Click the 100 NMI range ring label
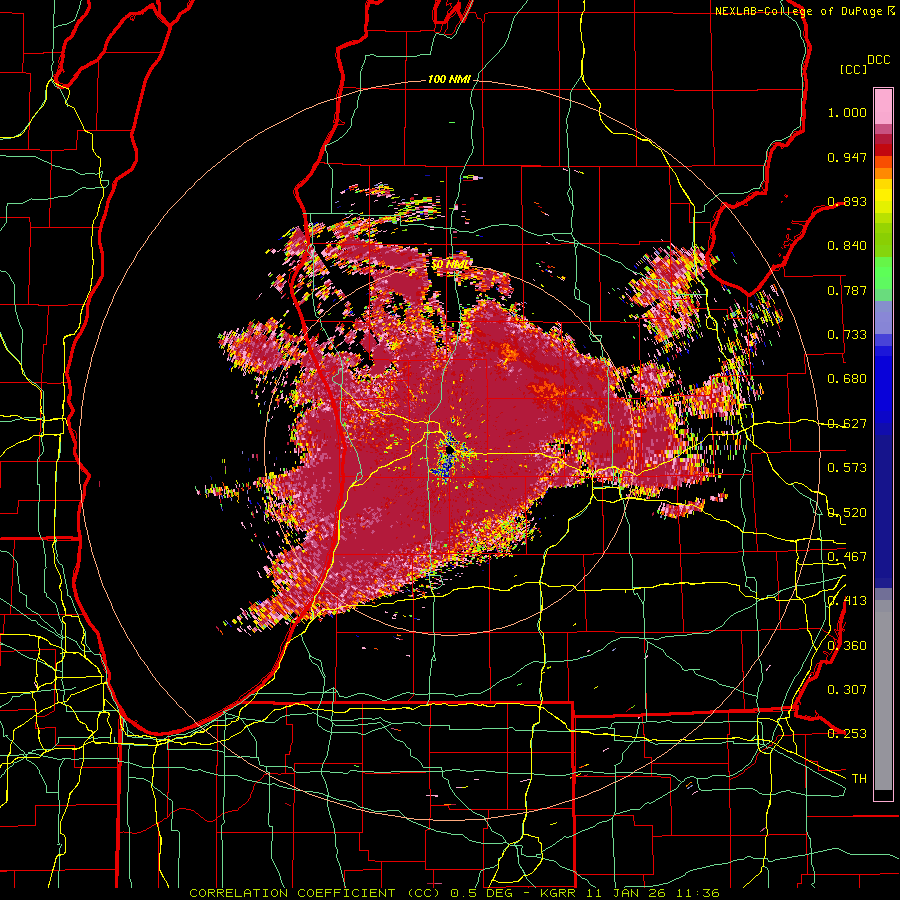Screen dimensions: 900x900 click(x=449, y=79)
